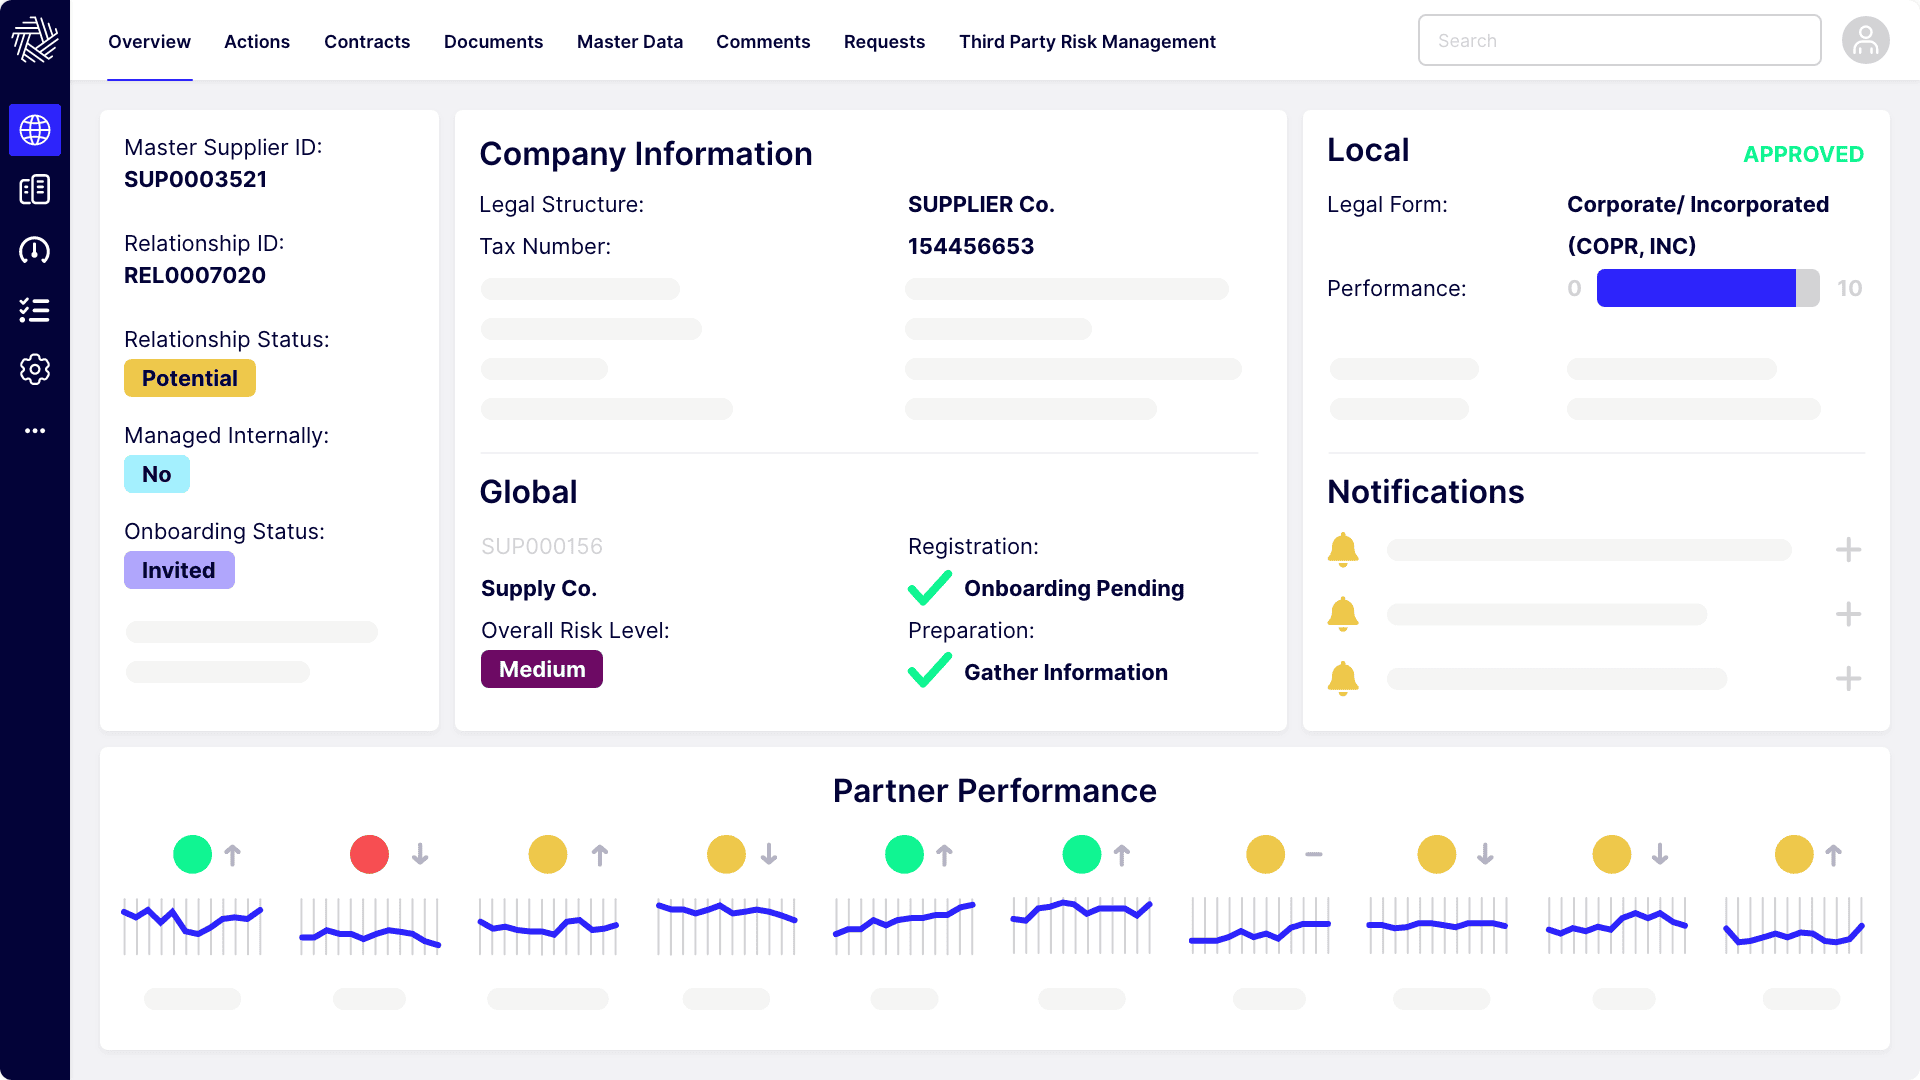
Task: Click the Gather Information green checkmark
Action: [x=929, y=671]
